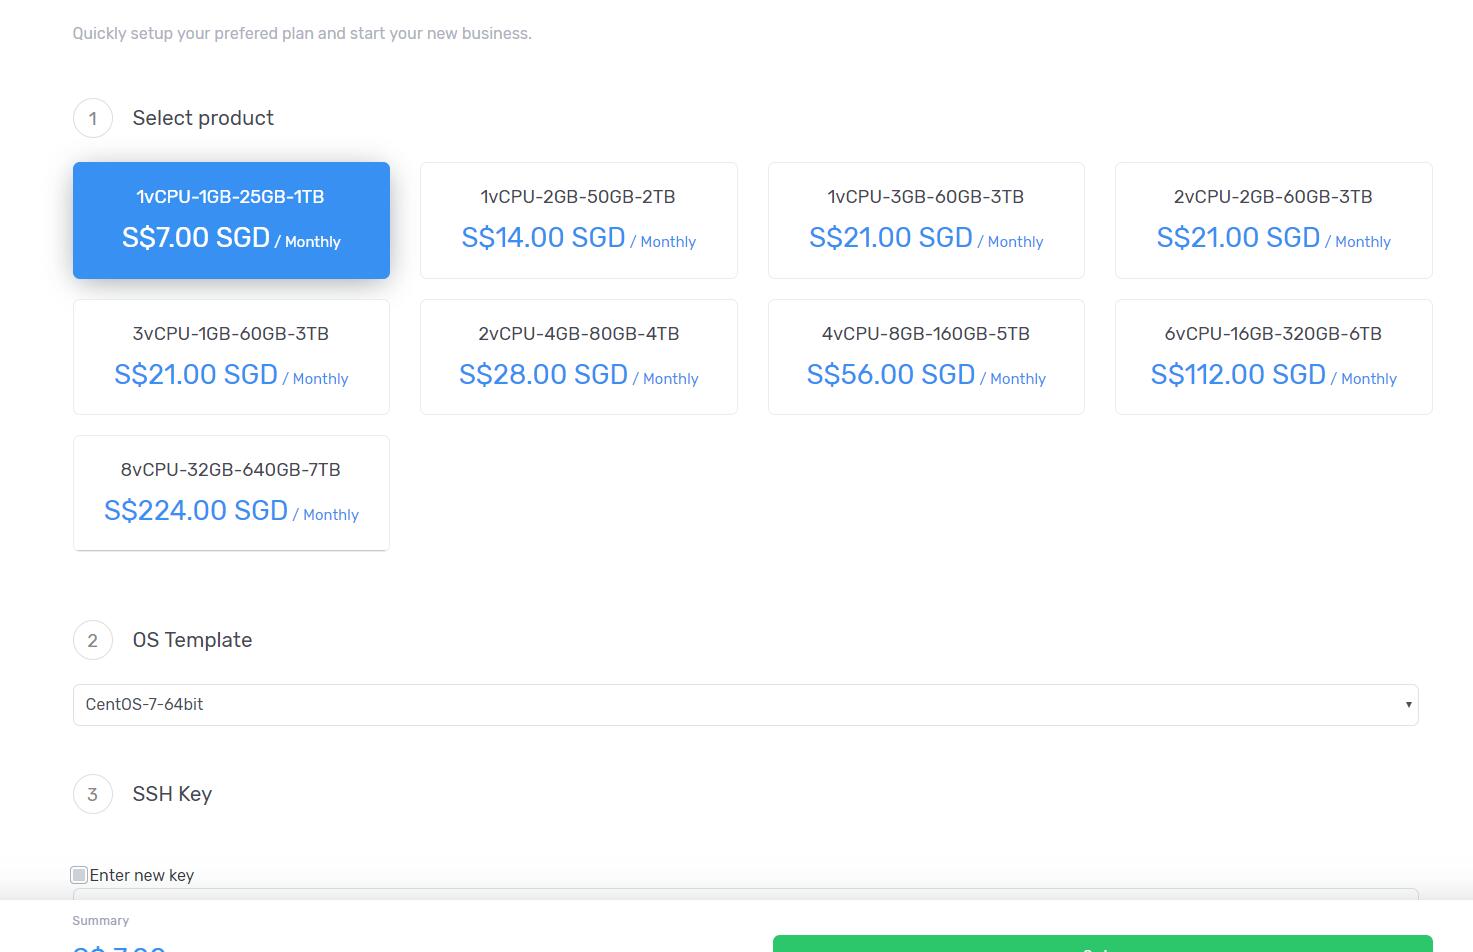Choose the 3vCPU-1GB-60GB-3TB plan
This screenshot has width=1473, height=952.
pyautogui.click(x=231, y=357)
